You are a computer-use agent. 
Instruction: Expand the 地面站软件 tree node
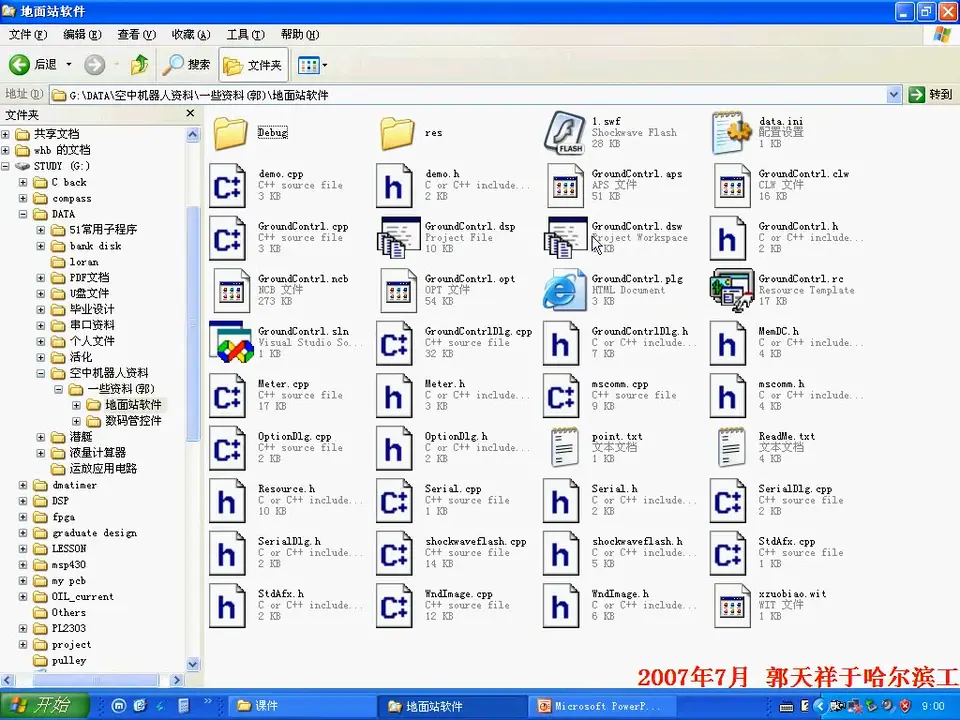pyautogui.click(x=76, y=405)
